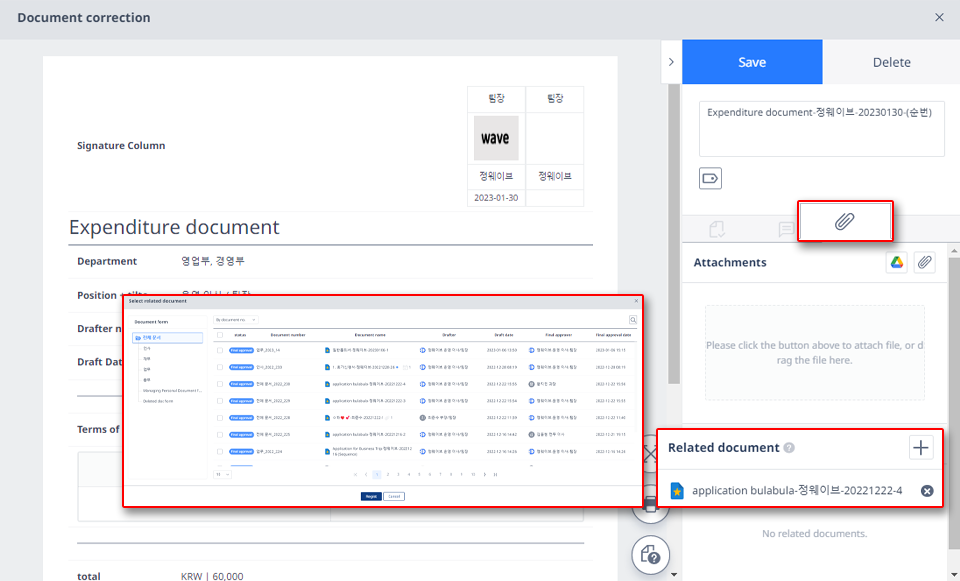Open the Attachments tab via the paperclip icon
The height and width of the screenshot is (581, 960).
click(843, 219)
